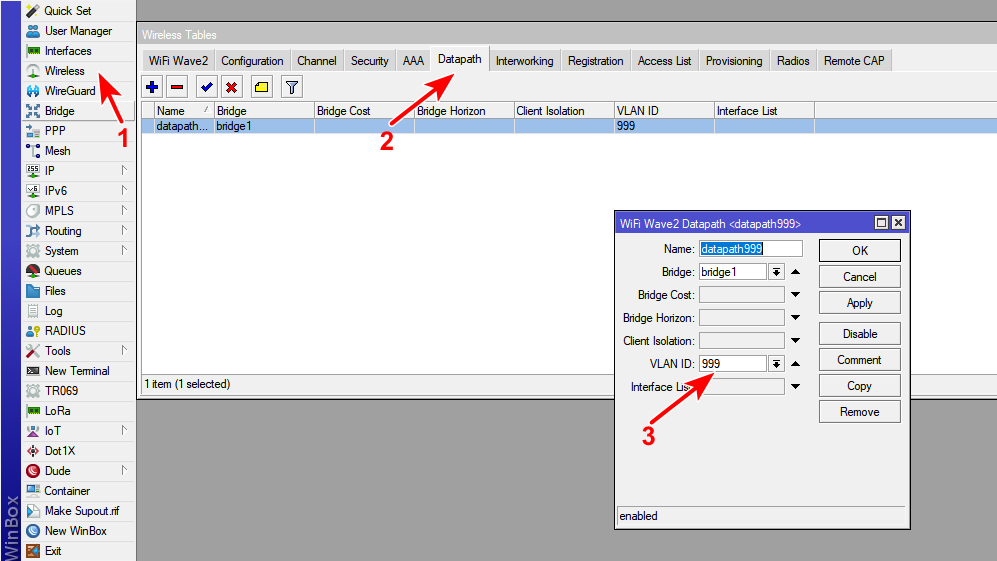Open User Manager menu entry
This screenshot has width=997, height=561.
coord(79,31)
